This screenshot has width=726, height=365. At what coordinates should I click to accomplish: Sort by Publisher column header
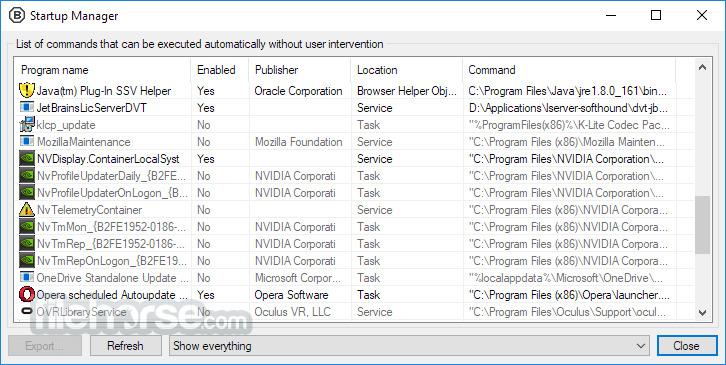tap(300, 70)
